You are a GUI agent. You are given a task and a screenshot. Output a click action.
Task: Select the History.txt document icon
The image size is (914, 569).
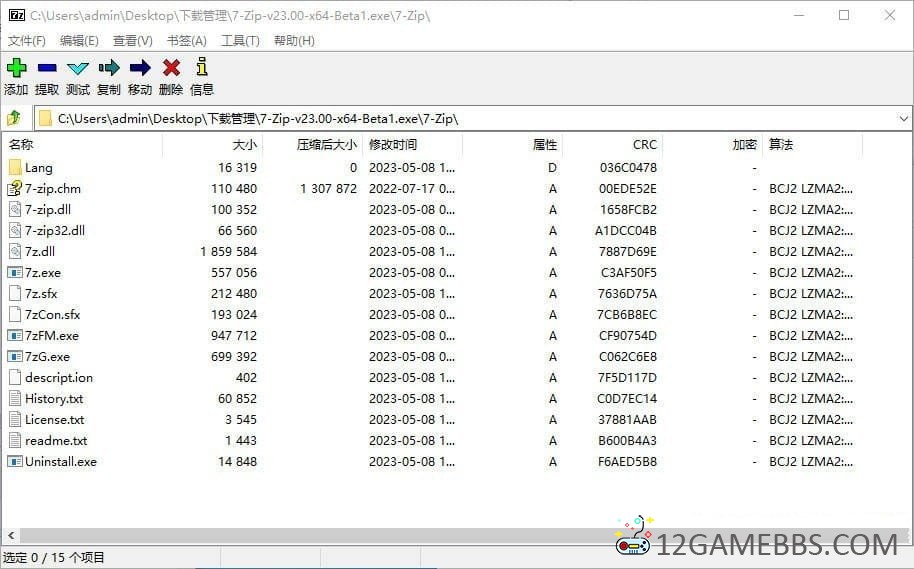pyautogui.click(x=15, y=398)
